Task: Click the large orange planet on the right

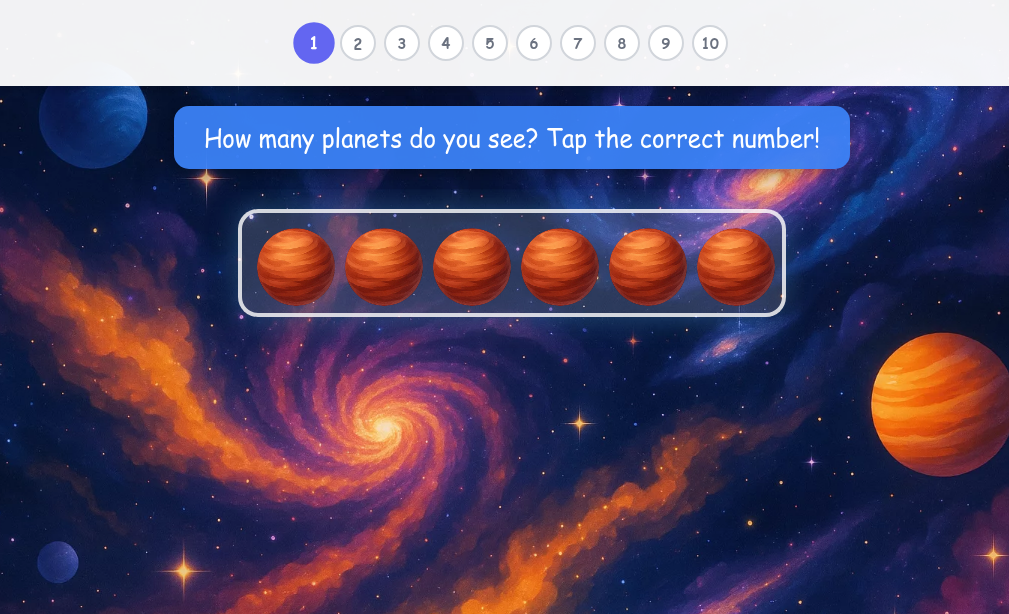Action: (938, 403)
